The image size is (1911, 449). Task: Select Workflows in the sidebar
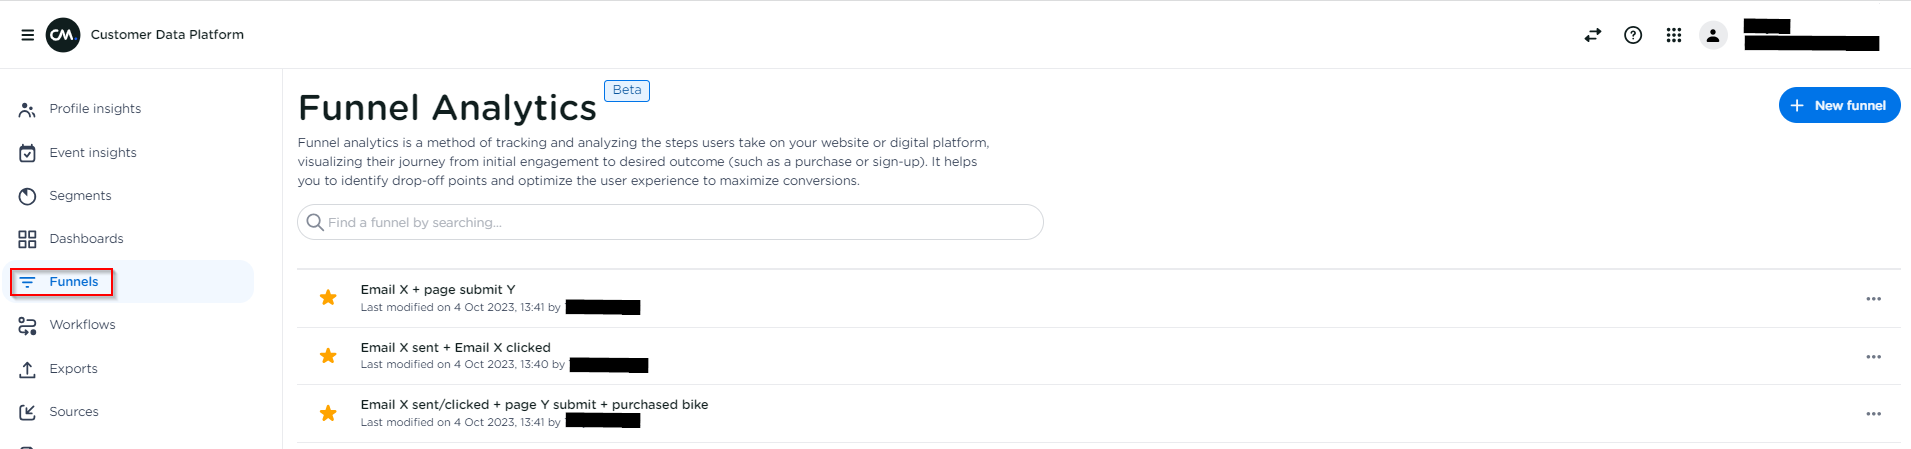point(82,325)
